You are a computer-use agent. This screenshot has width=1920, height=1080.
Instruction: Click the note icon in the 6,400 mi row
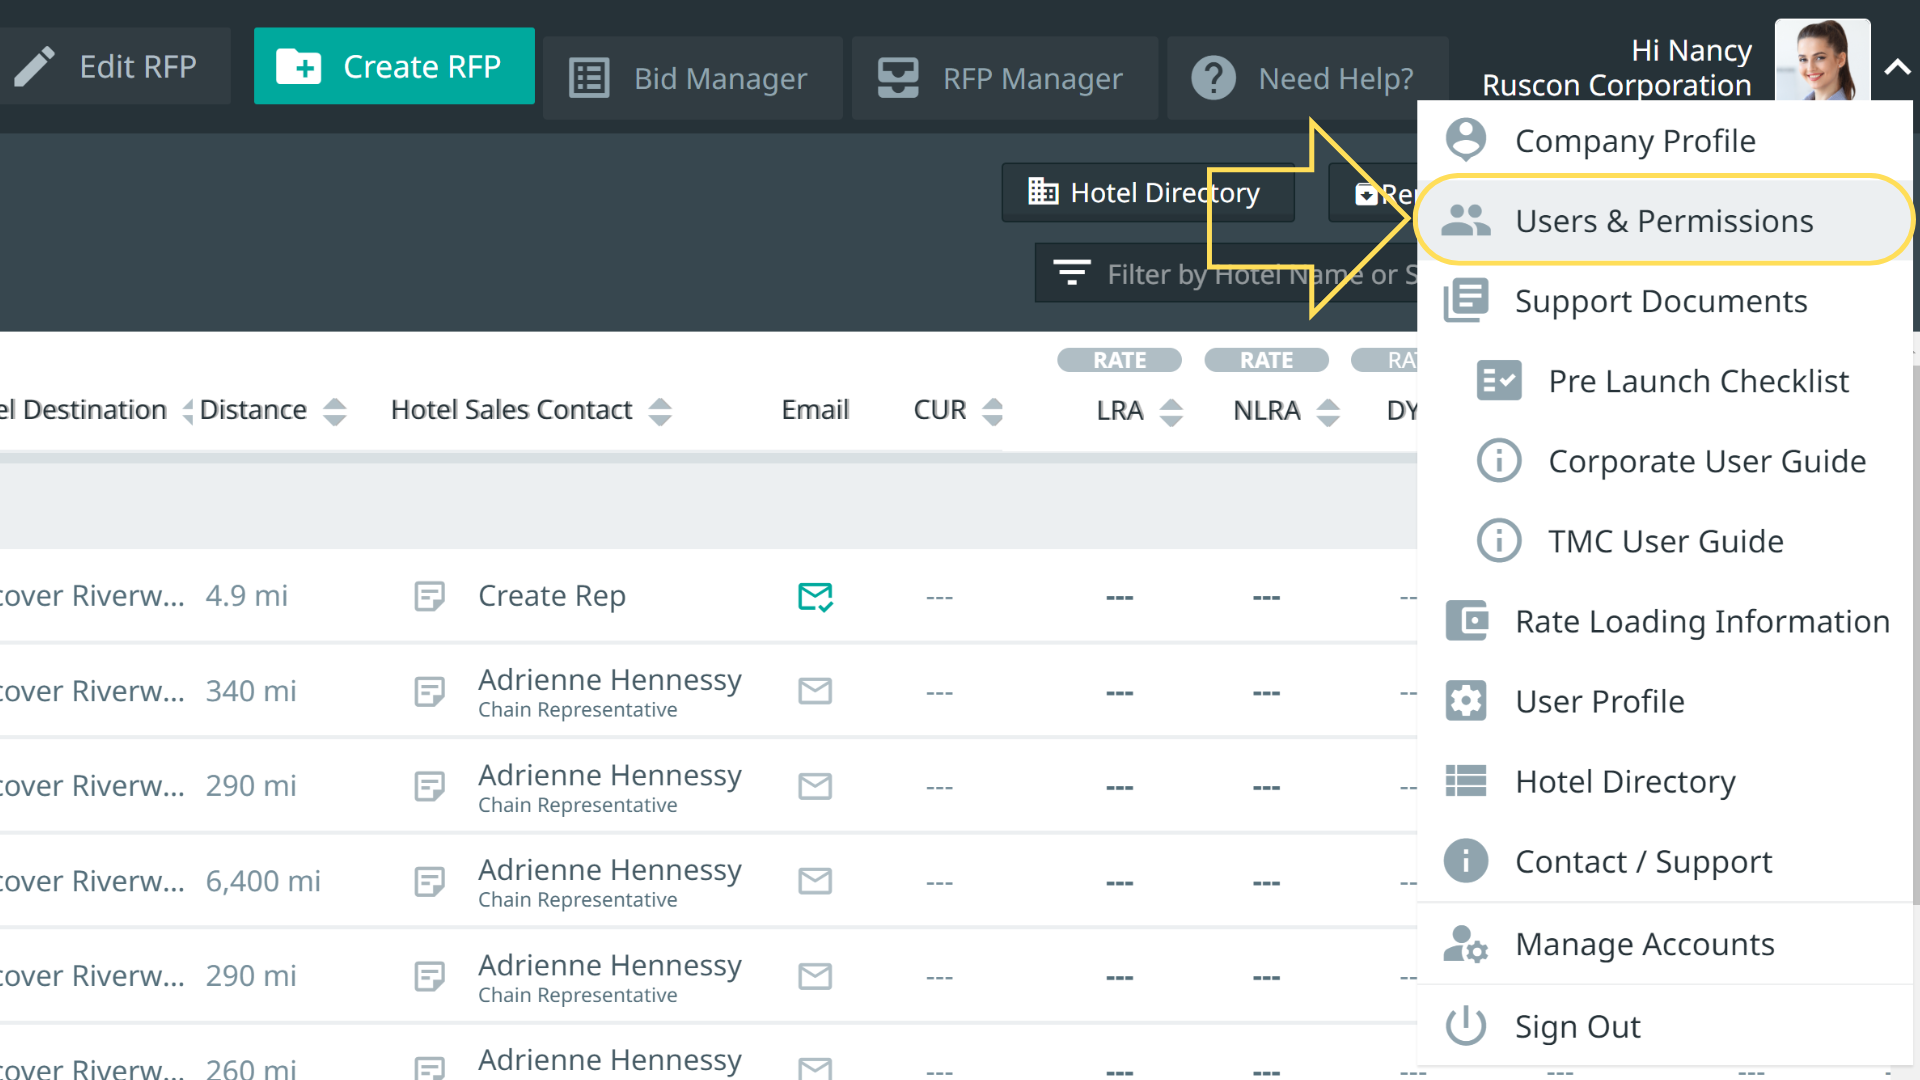coord(429,882)
